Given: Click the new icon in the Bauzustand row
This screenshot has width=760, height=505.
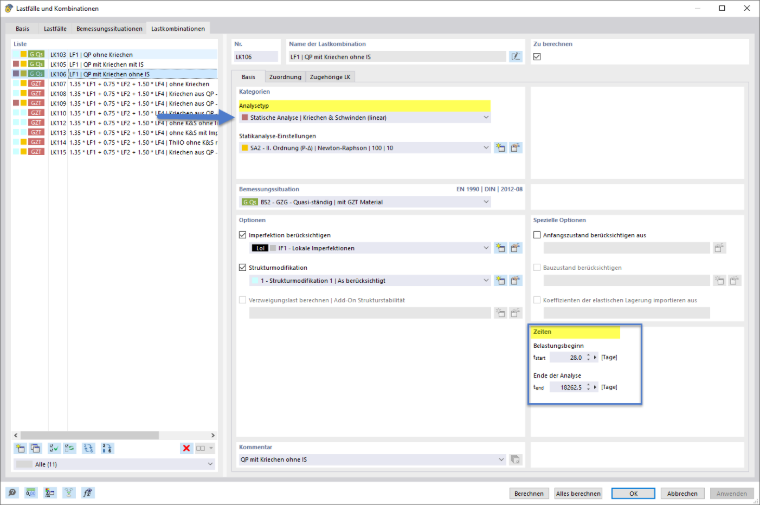Looking at the screenshot, I should click(720, 281).
